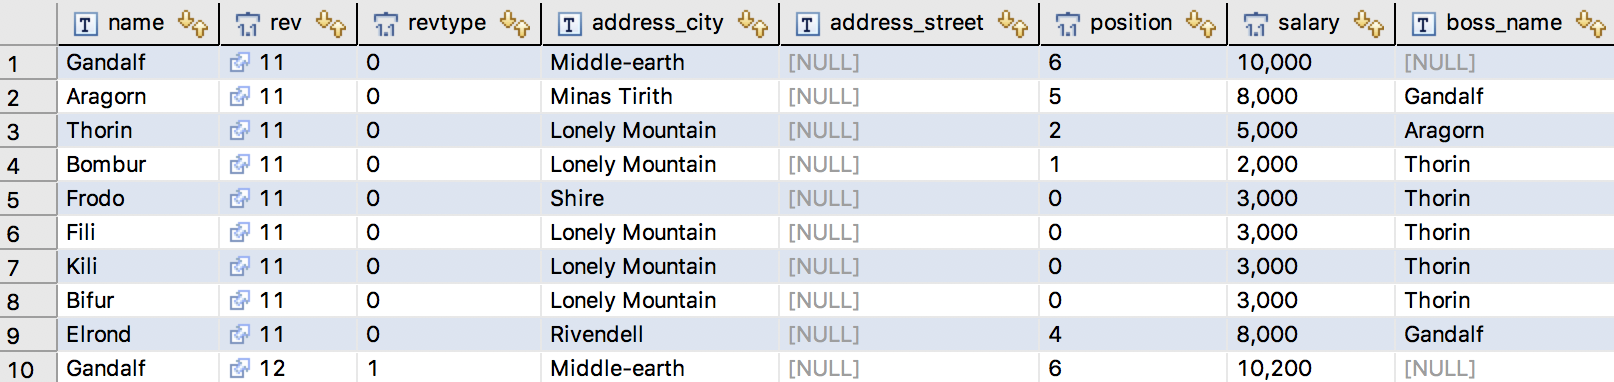Screen dimensions: 1614x382
Task: Click numeric type icon beside salary header
Action: [1255, 24]
